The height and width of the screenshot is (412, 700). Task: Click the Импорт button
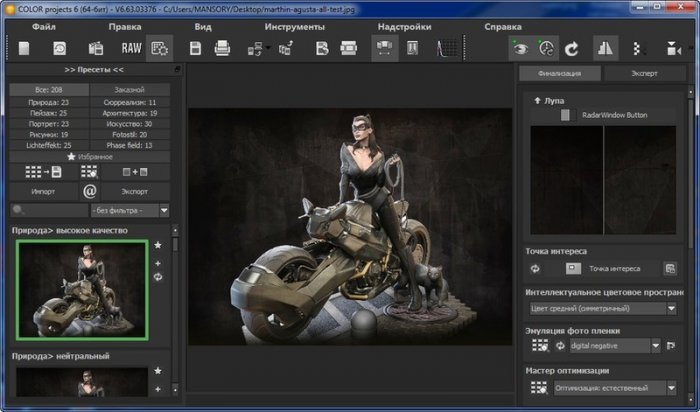click(x=43, y=190)
